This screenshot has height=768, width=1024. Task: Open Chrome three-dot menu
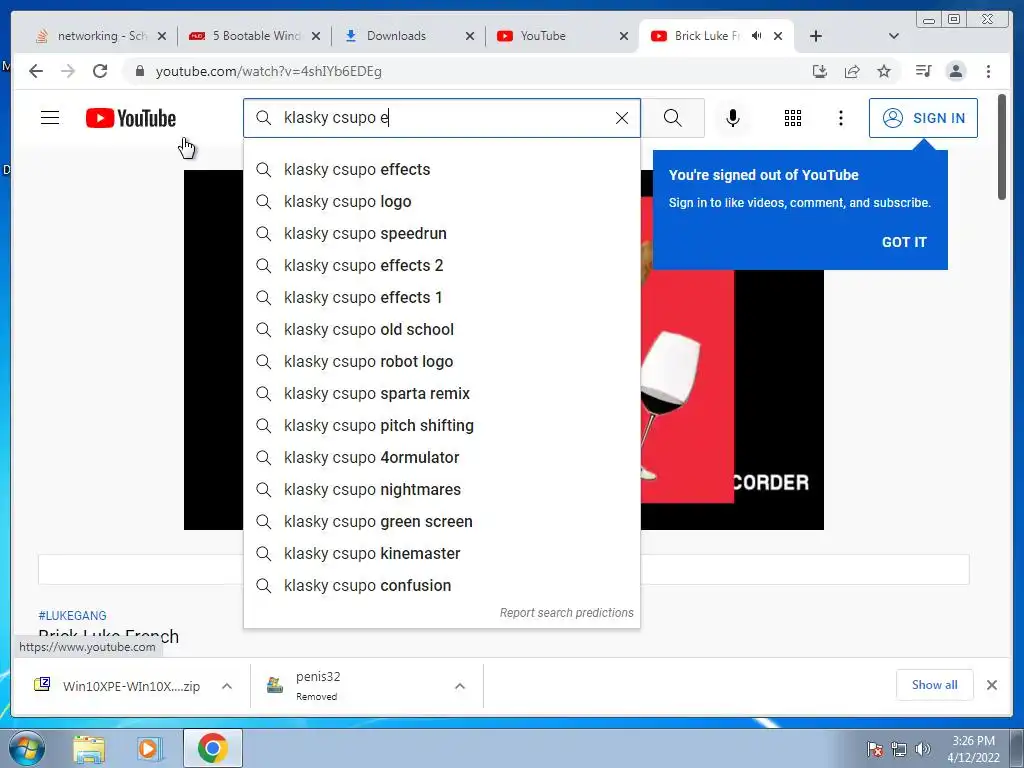tap(988, 71)
